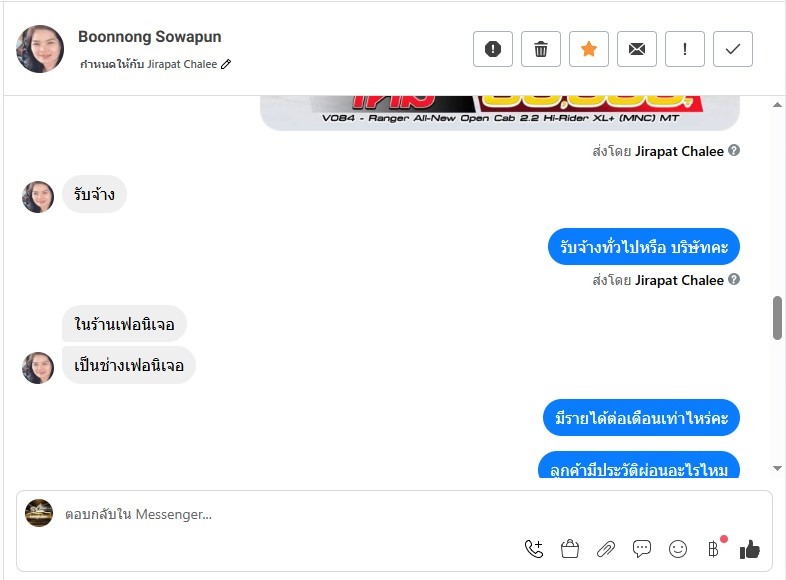Open saved replies speech bubble icon
Image resolution: width=786 pixels, height=580 pixels.
[x=642, y=549]
